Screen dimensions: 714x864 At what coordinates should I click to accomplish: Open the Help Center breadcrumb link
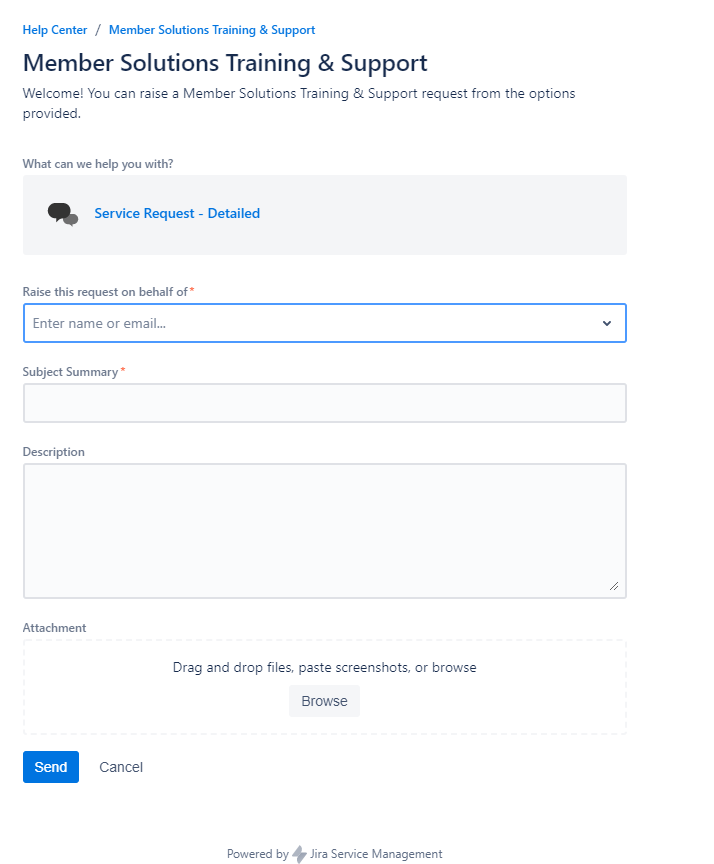[x=55, y=30]
